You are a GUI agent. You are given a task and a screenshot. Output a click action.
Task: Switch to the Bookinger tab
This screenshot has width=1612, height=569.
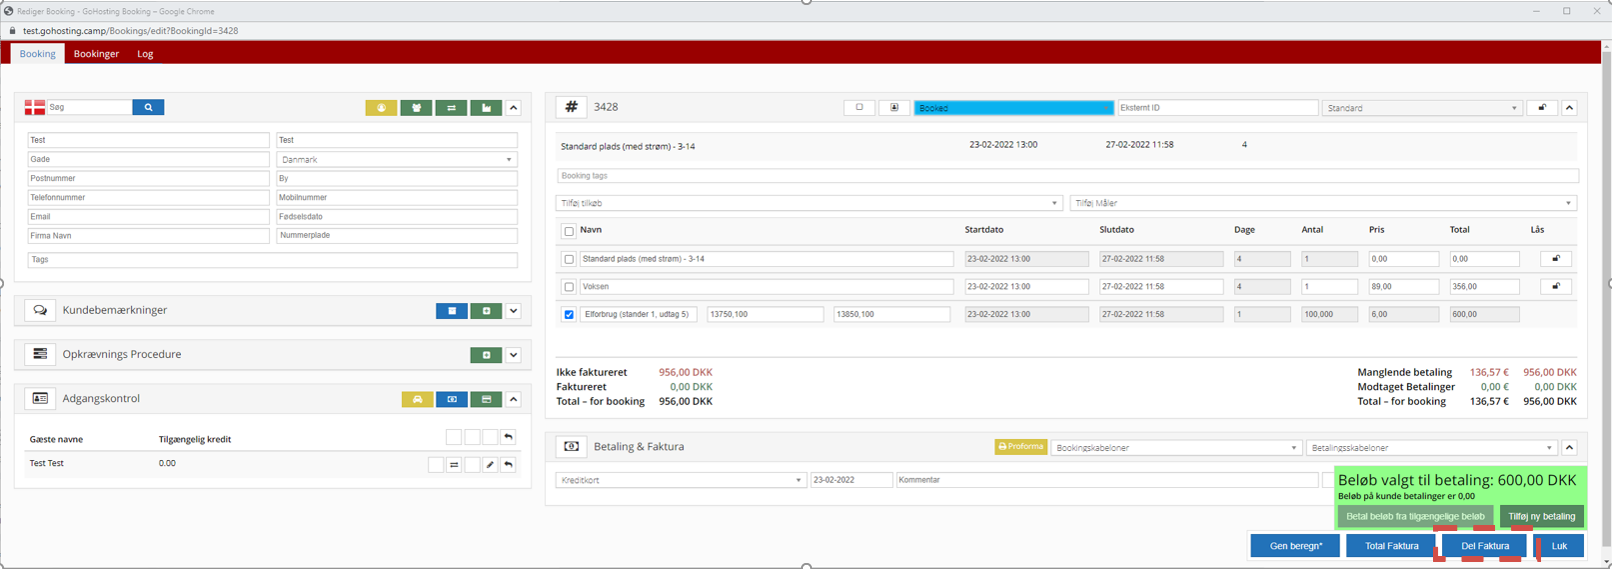(x=96, y=54)
